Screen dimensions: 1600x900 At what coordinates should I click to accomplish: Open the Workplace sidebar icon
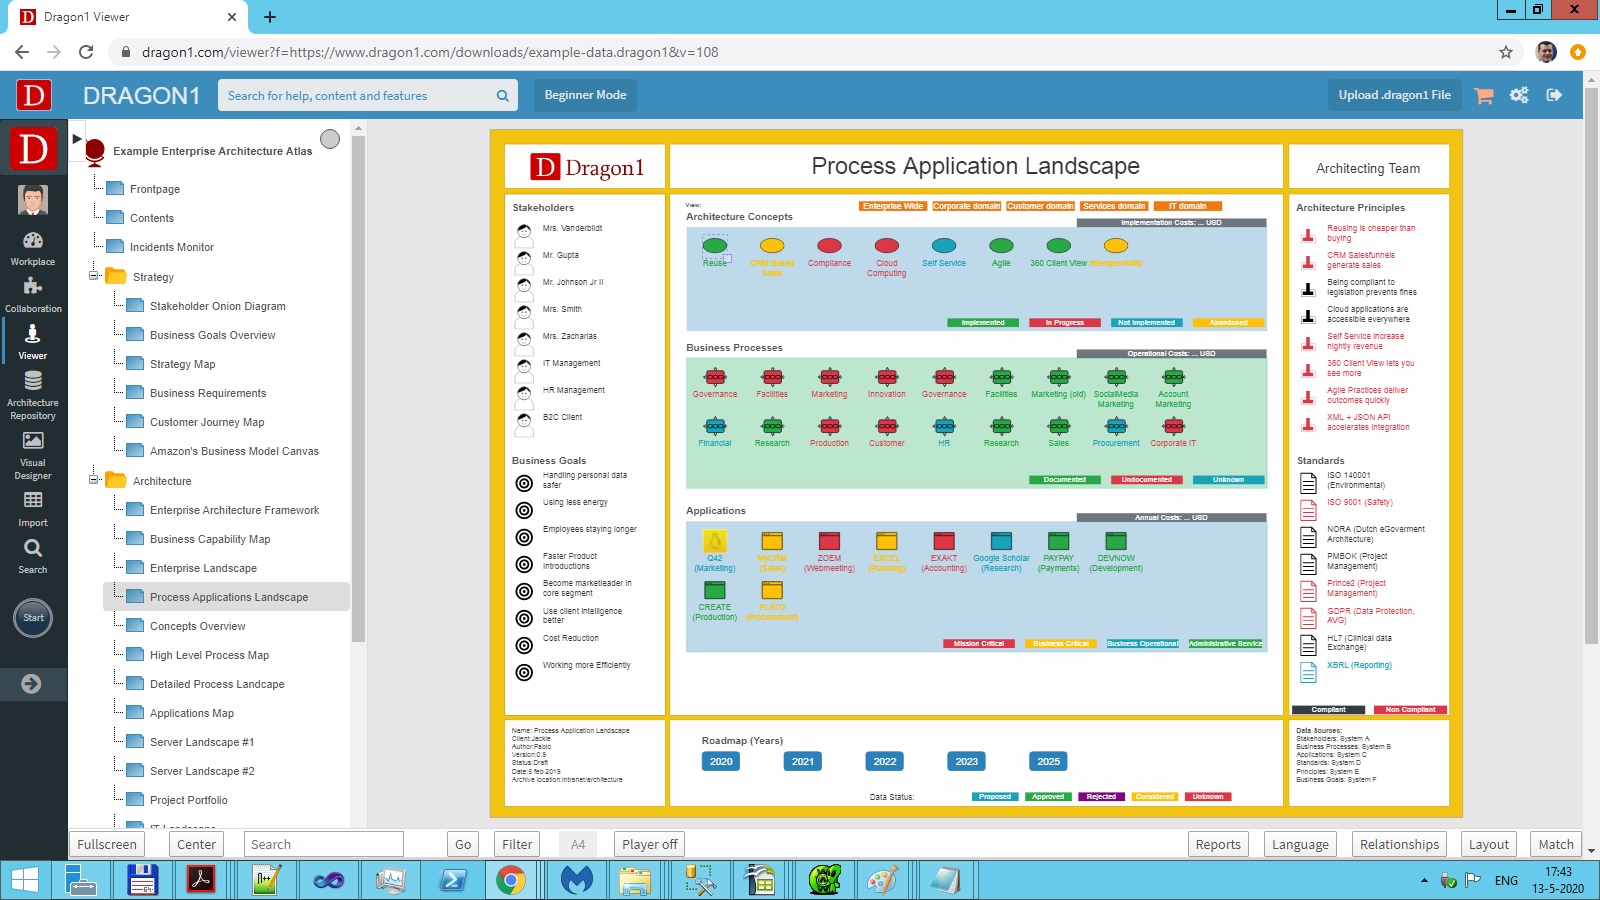click(33, 248)
